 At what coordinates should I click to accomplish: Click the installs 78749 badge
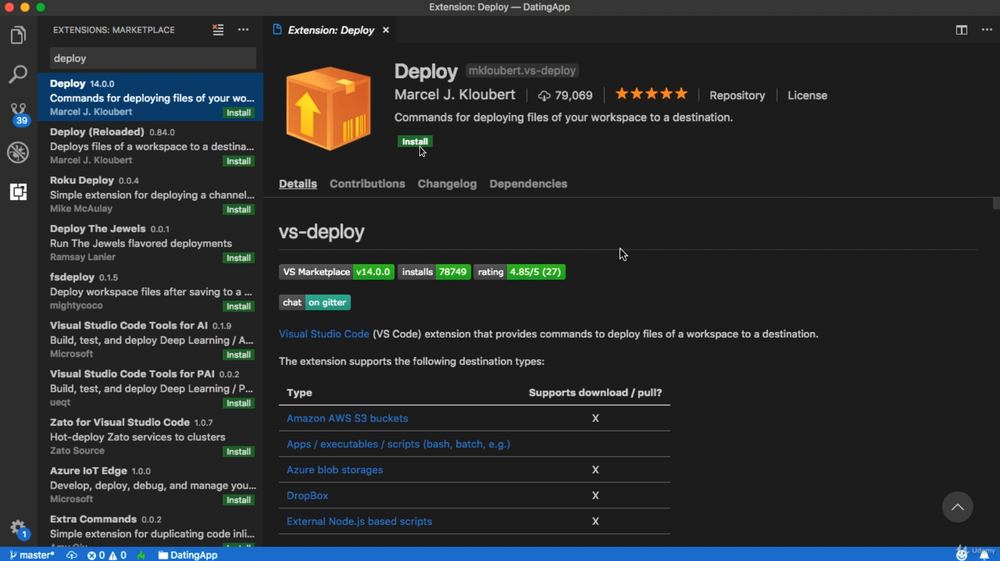(x=434, y=272)
